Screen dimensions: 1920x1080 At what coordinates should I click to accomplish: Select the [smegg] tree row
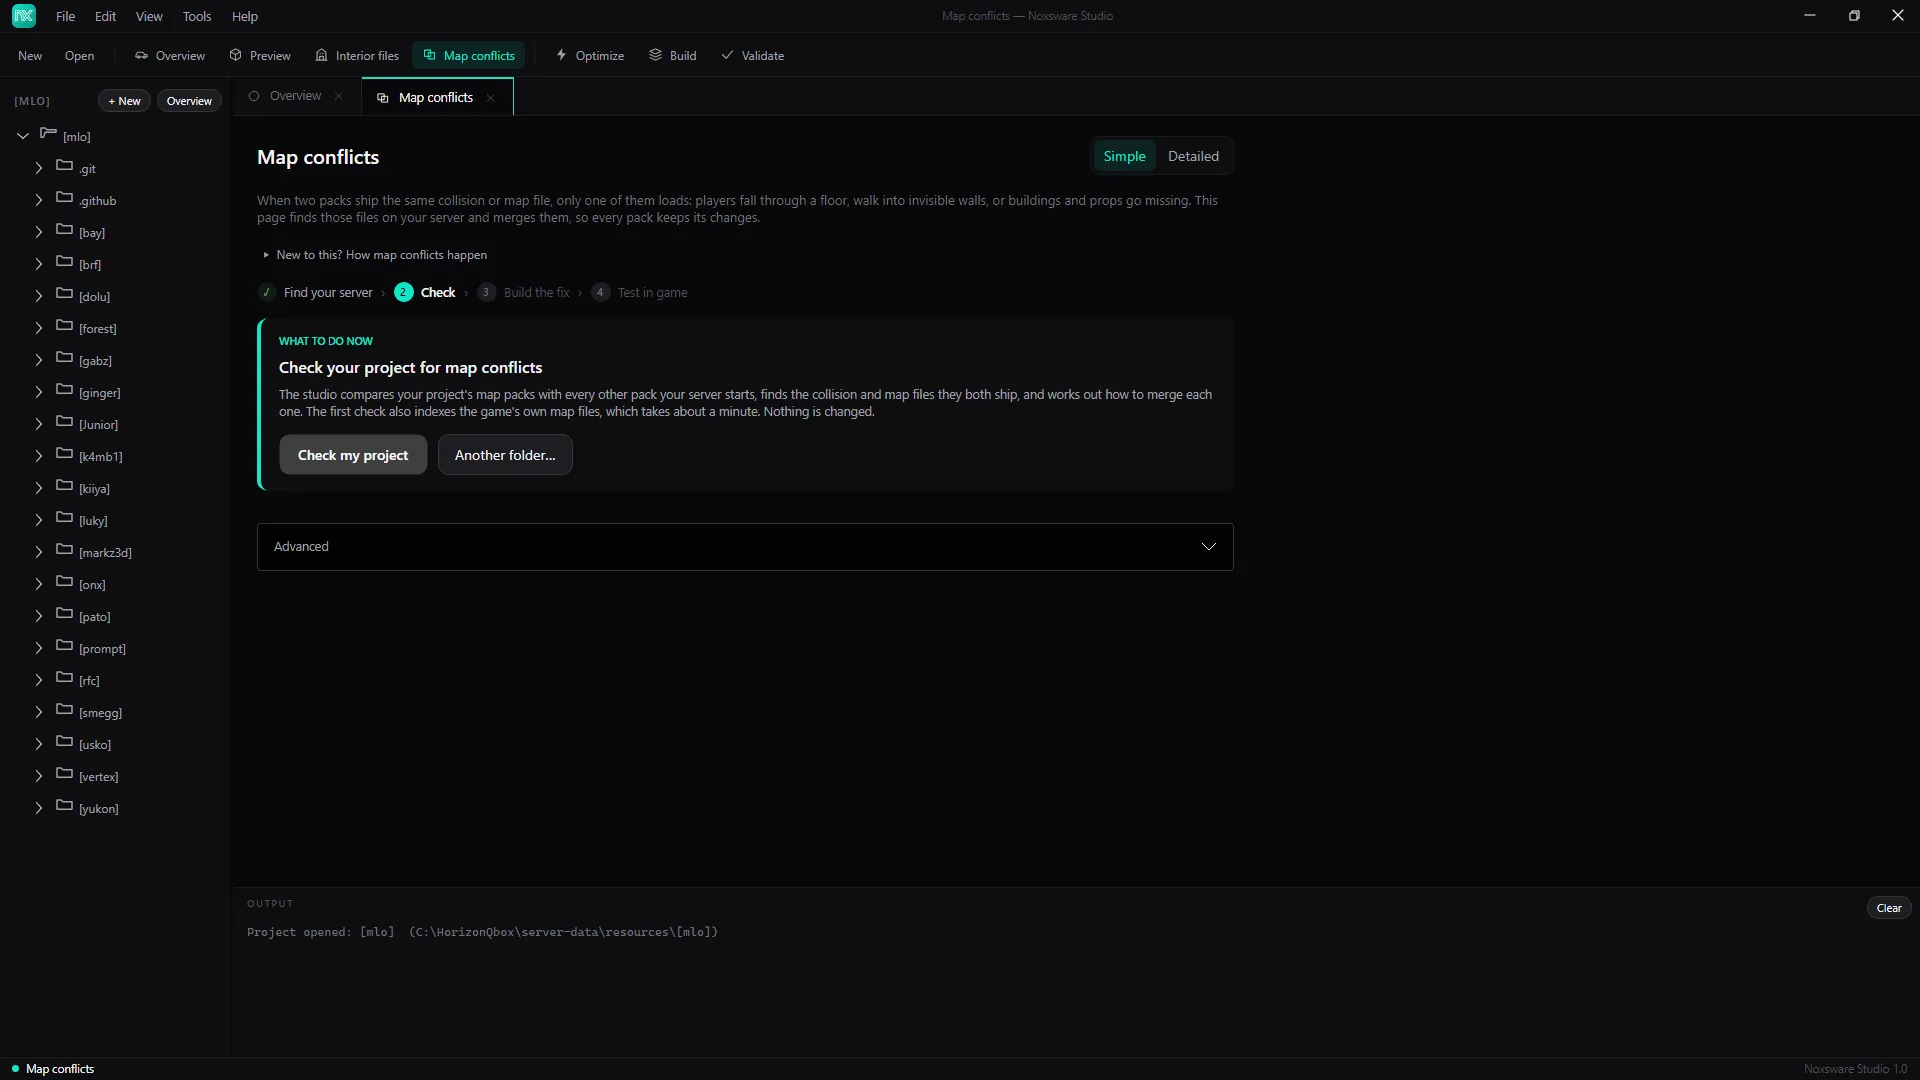[115, 712]
